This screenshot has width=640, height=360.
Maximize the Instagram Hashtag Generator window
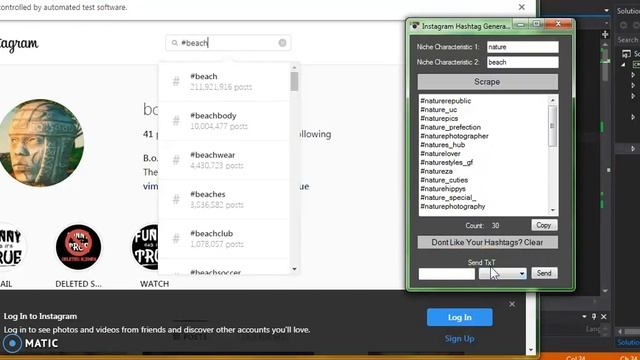click(537, 24)
